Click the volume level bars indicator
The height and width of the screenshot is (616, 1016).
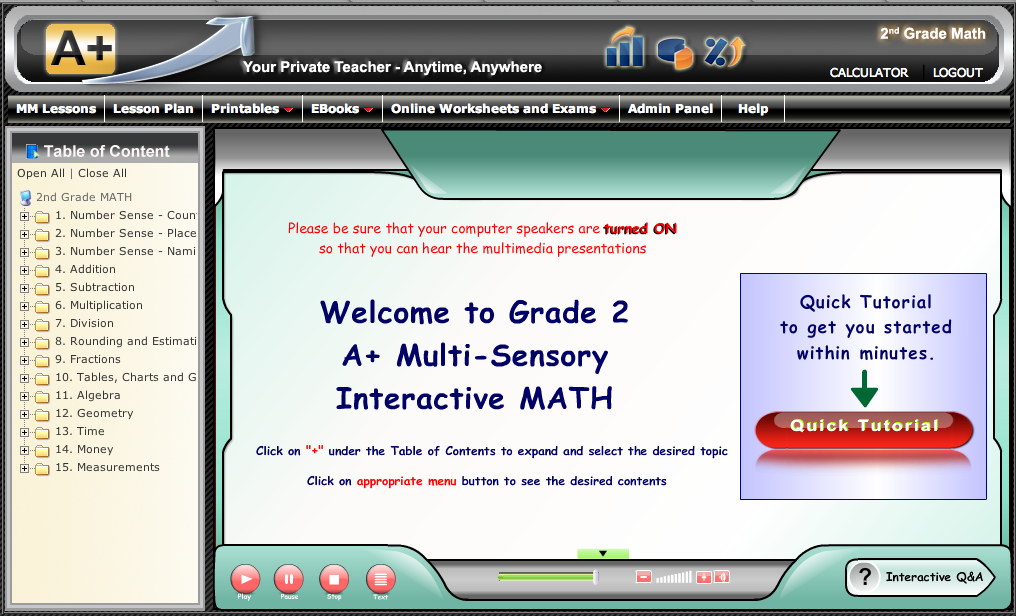pos(674,576)
